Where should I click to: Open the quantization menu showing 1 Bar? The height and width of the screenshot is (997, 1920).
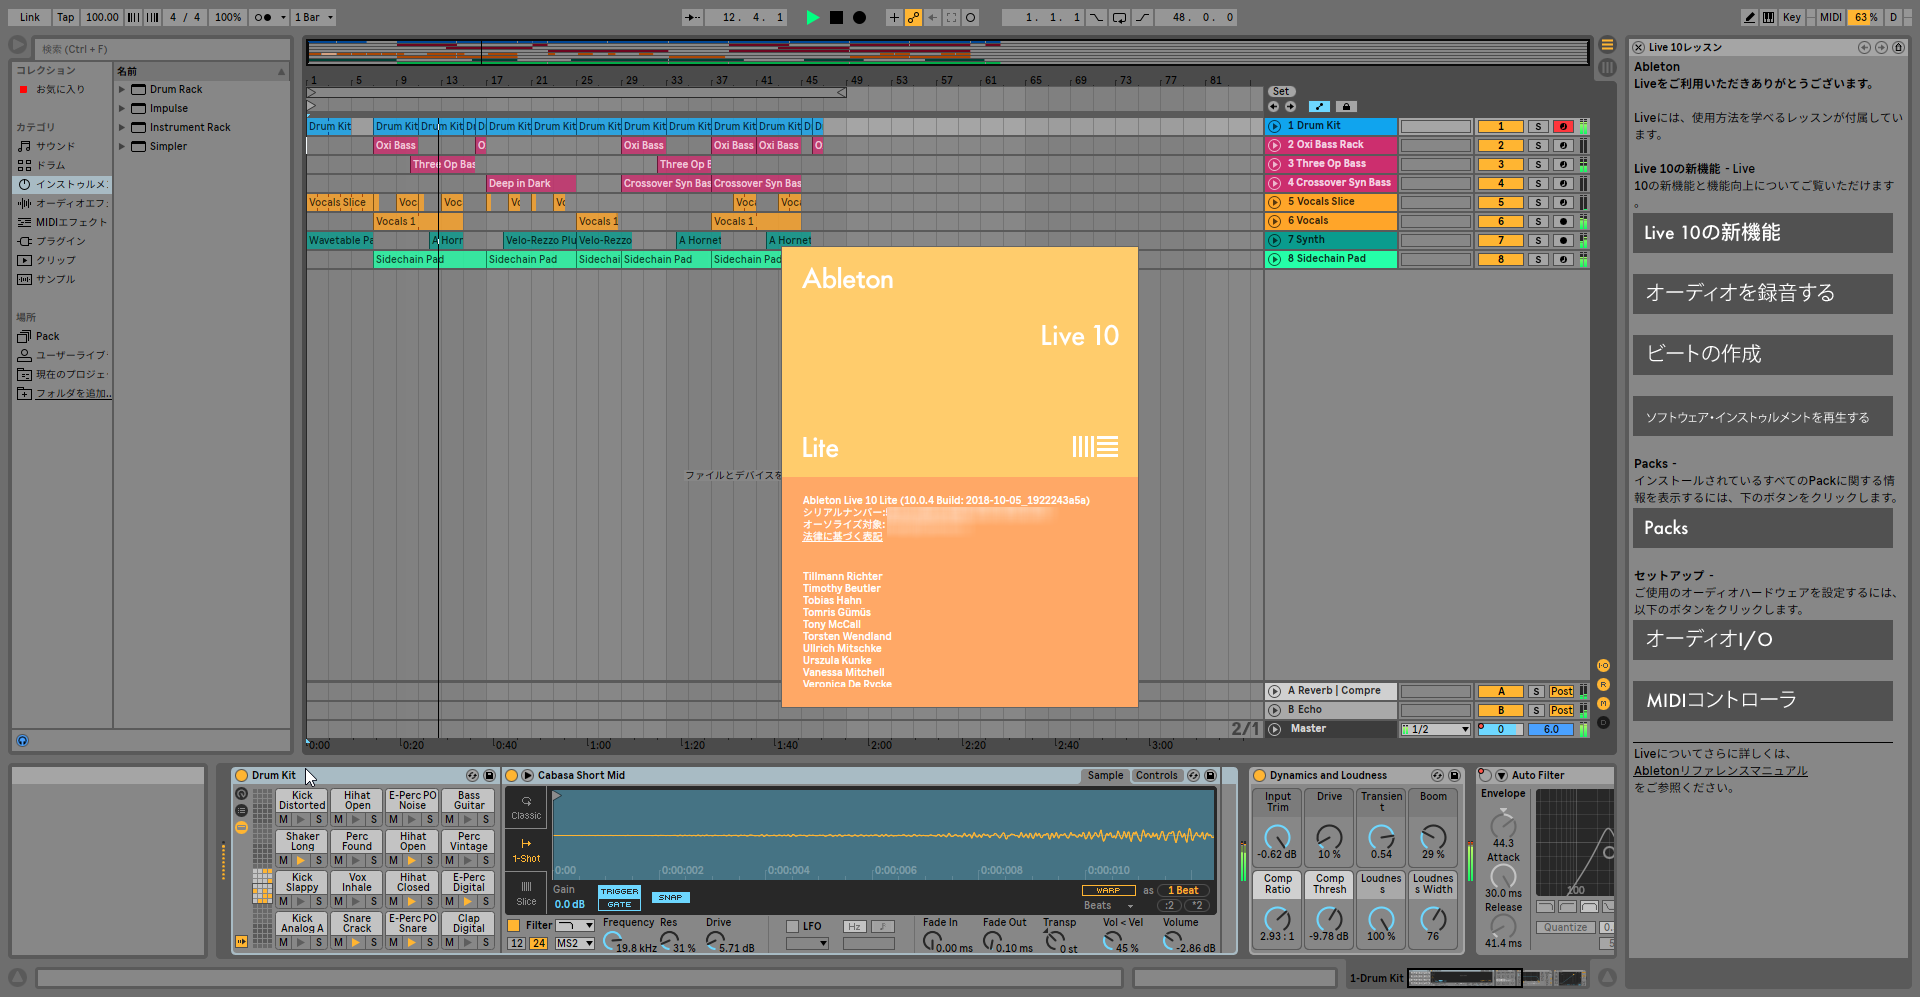click(x=314, y=17)
